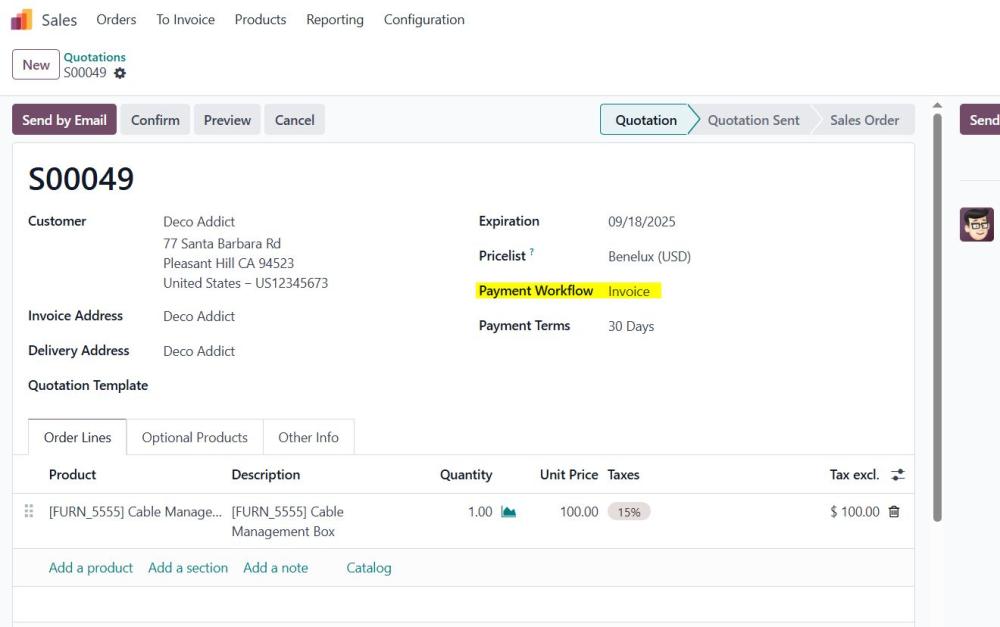Click the $ 100.00 tax excluded amount
The width and height of the screenshot is (1000, 627).
coord(855,512)
